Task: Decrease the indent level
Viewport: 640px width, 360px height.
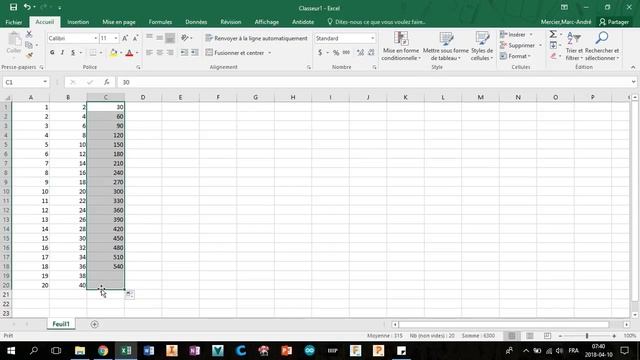Action: 184,53
